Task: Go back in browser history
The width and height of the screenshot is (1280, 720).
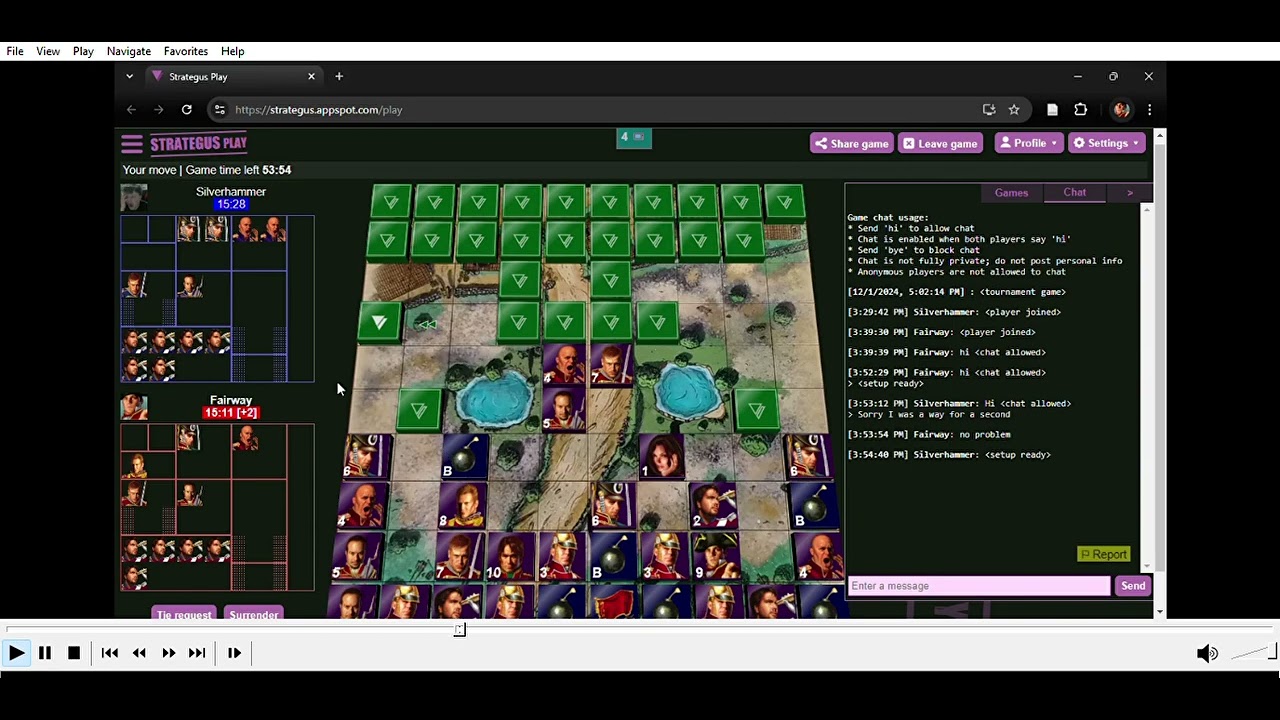Action: point(131,110)
